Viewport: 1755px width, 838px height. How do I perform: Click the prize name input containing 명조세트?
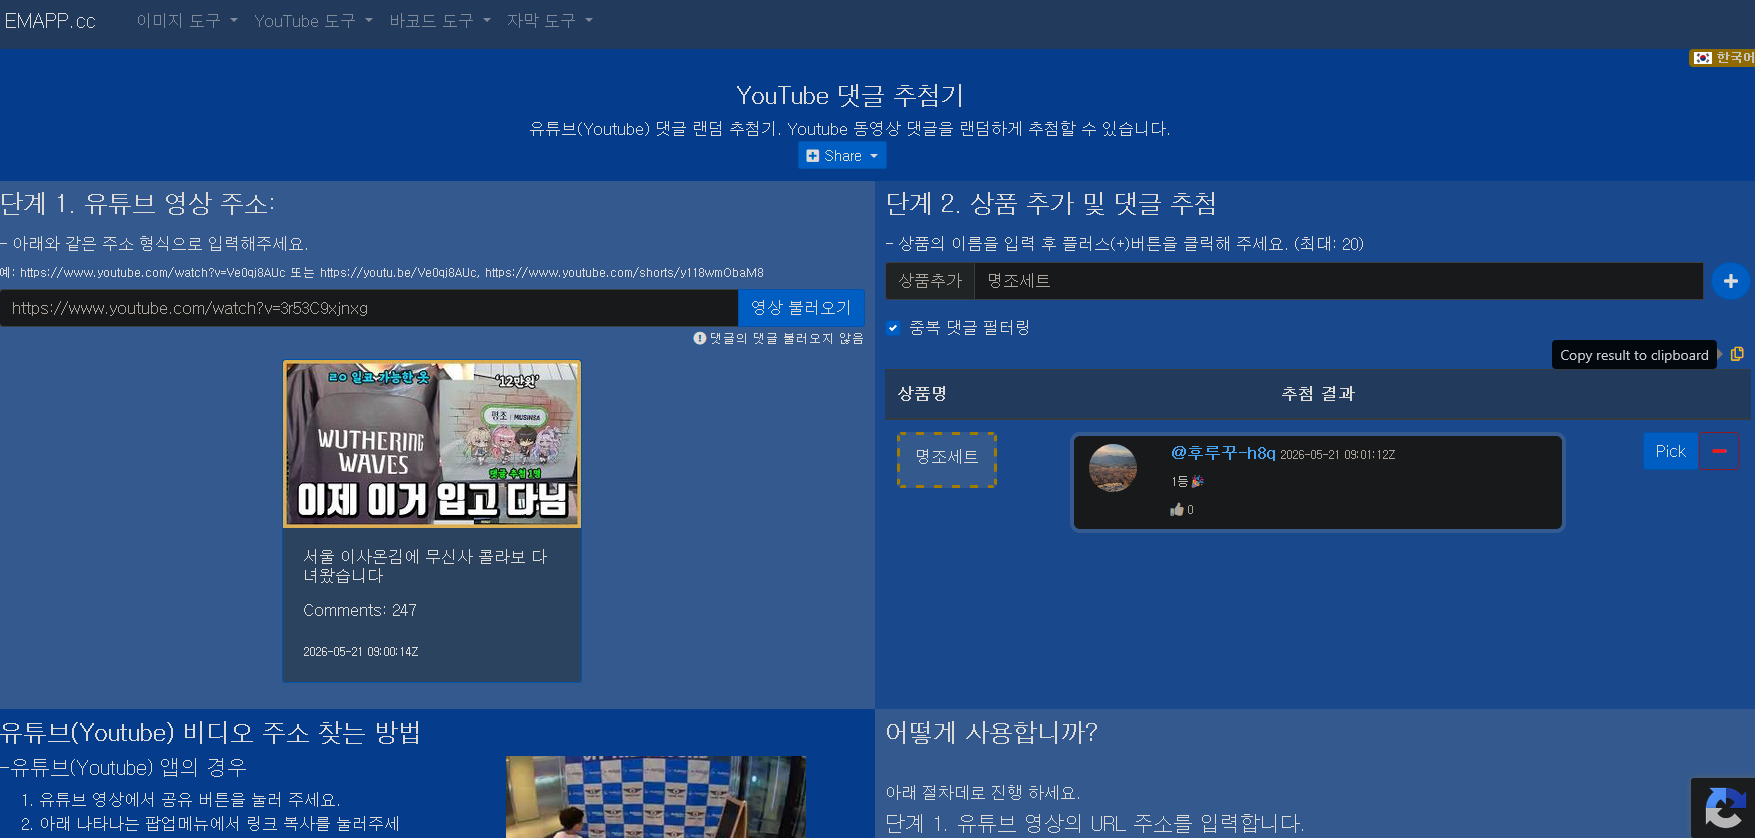click(x=1338, y=281)
